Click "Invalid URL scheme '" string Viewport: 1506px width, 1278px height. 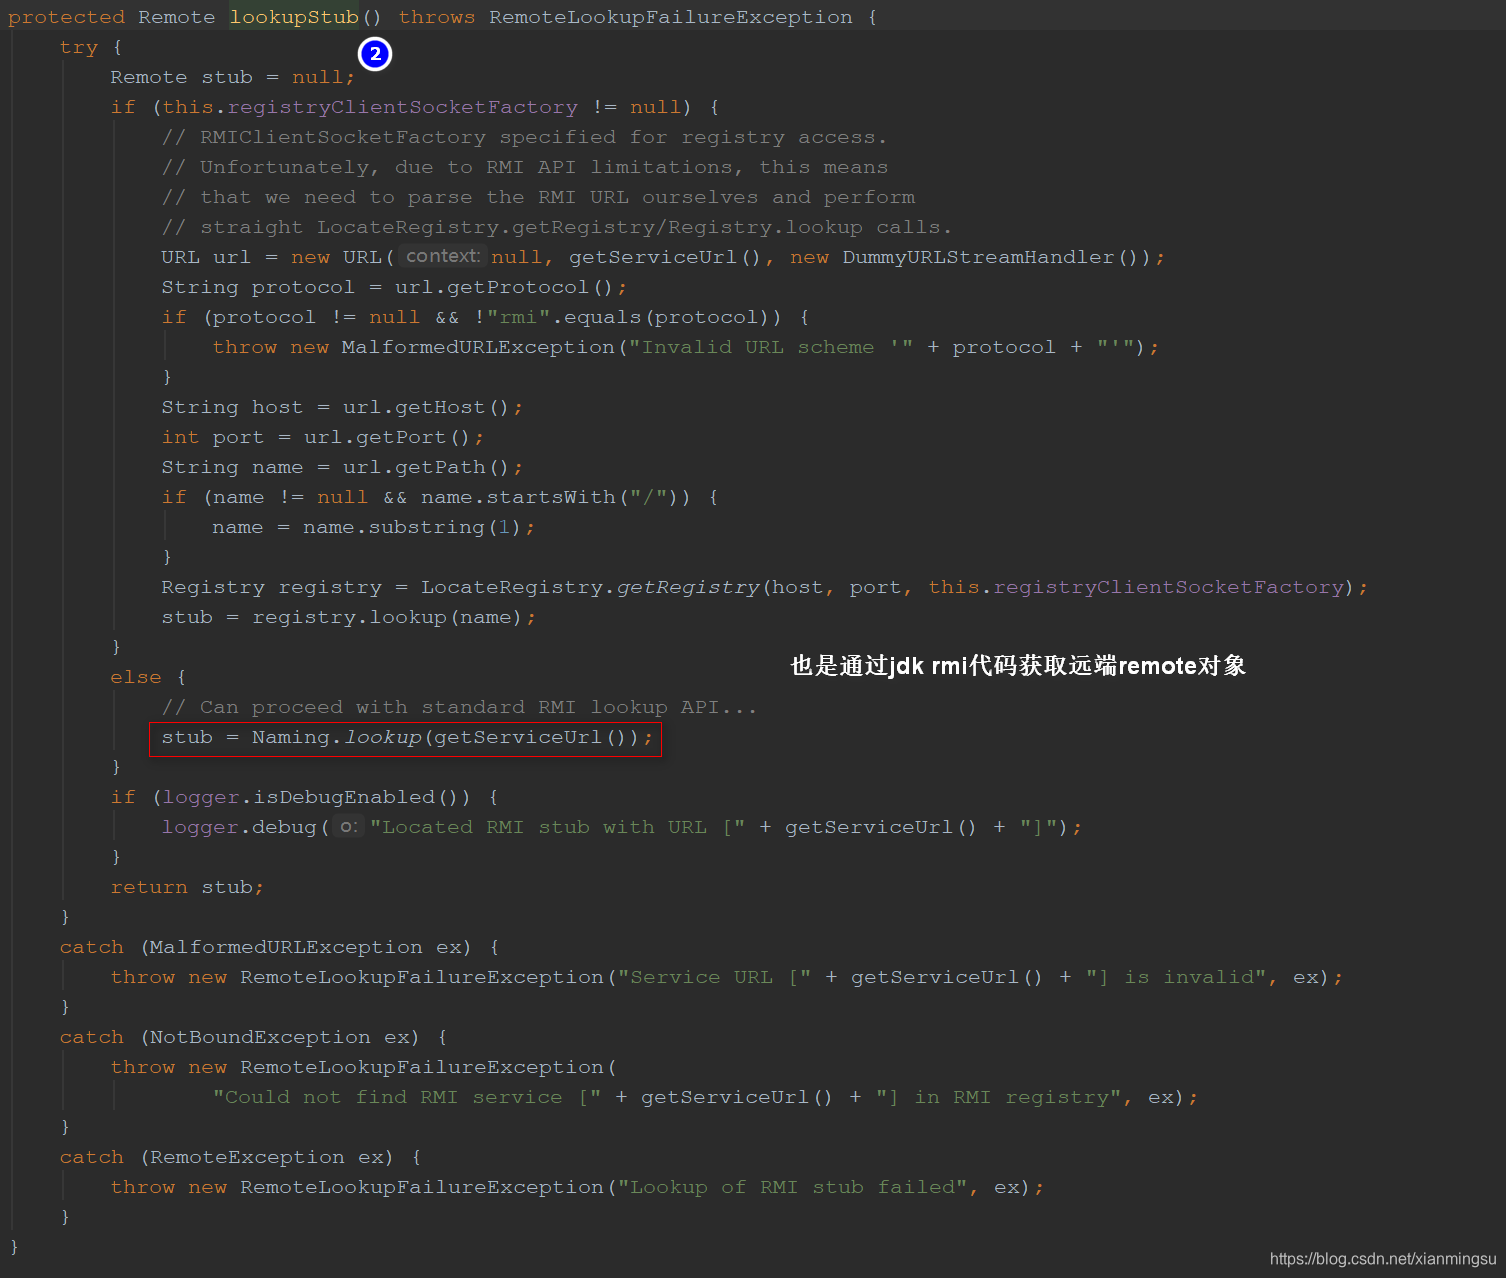tap(771, 347)
